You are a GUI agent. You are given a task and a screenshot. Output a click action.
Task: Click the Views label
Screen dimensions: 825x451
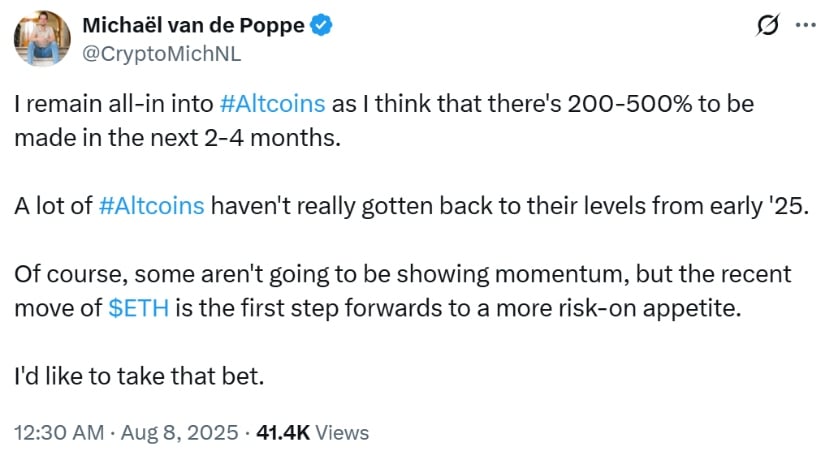click(x=342, y=433)
